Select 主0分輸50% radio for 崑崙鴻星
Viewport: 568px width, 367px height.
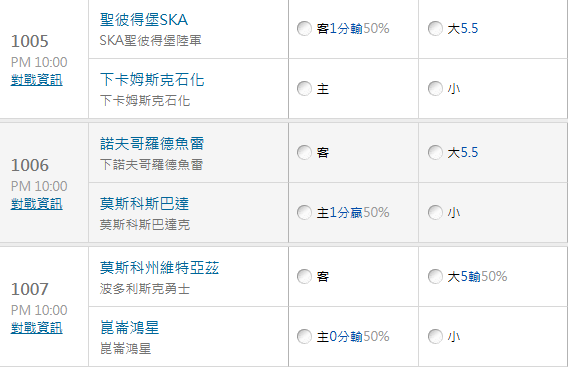coord(304,337)
